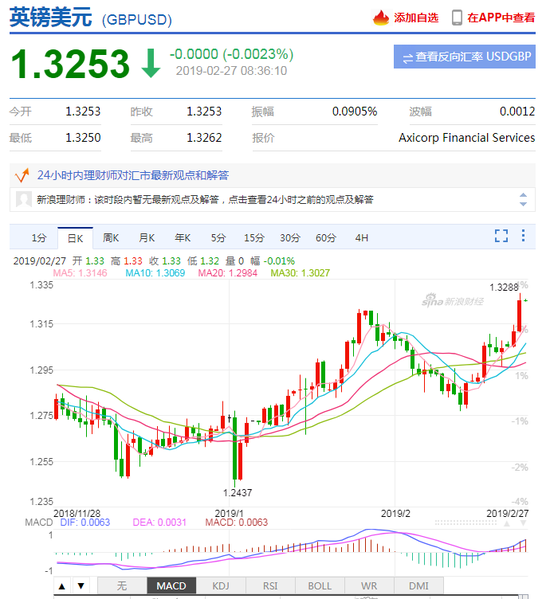Click the 2019/2 date axis label
The image size is (550, 599).
click(x=396, y=513)
